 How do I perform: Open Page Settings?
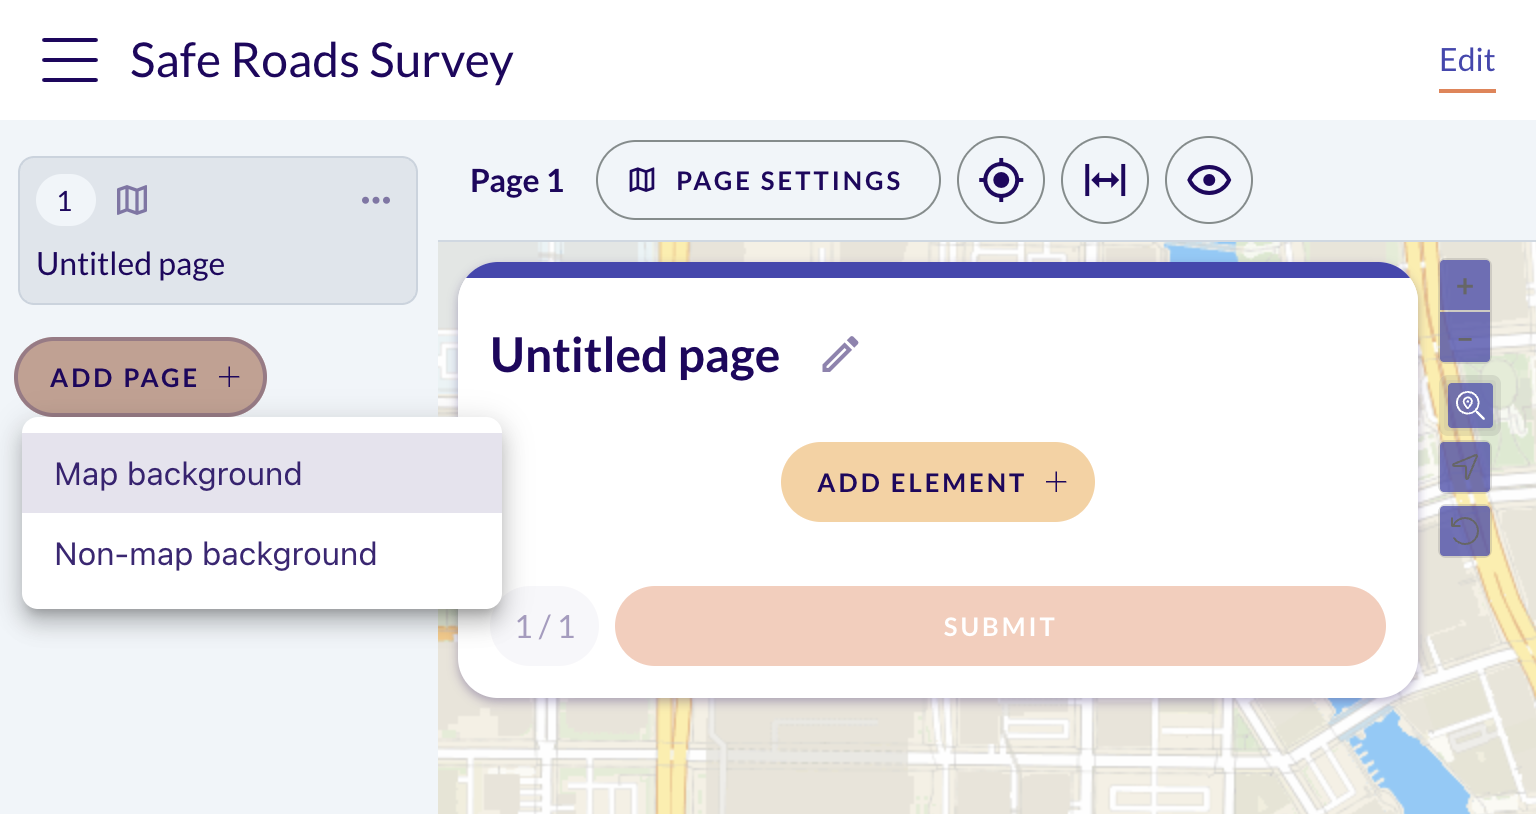point(768,180)
